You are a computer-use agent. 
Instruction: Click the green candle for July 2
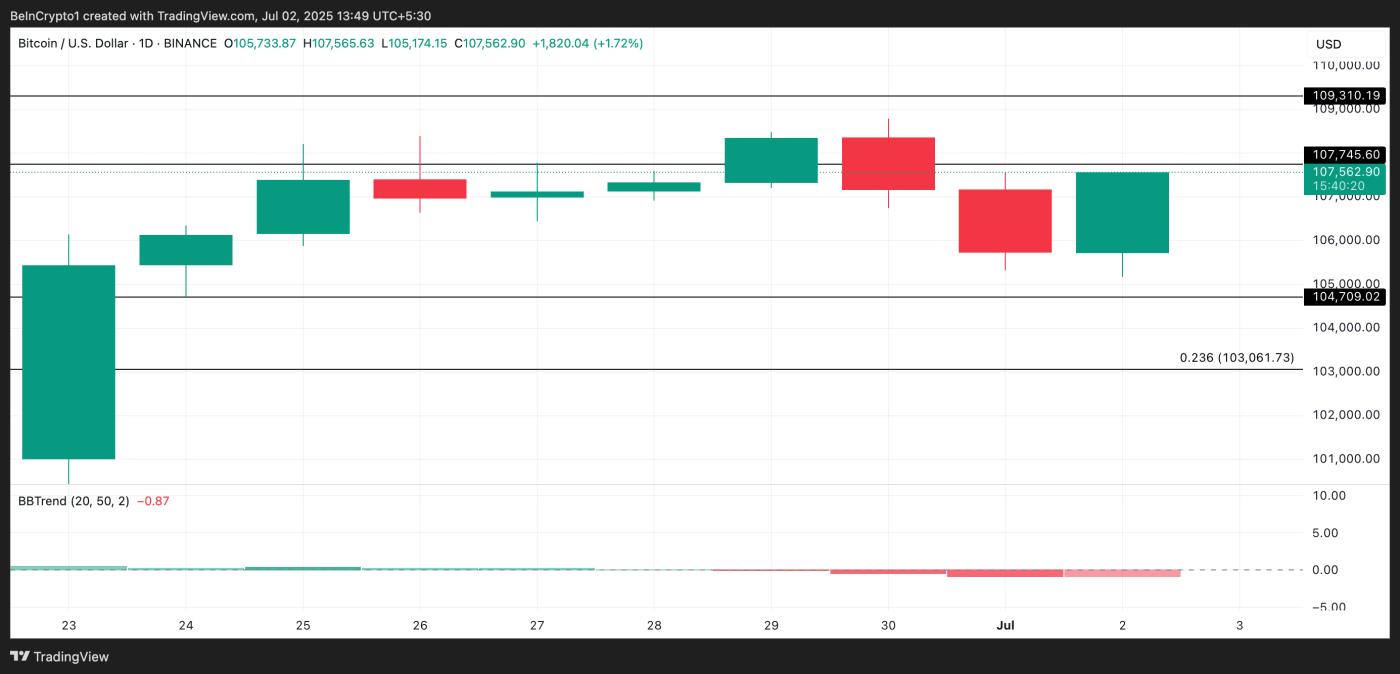1122,213
